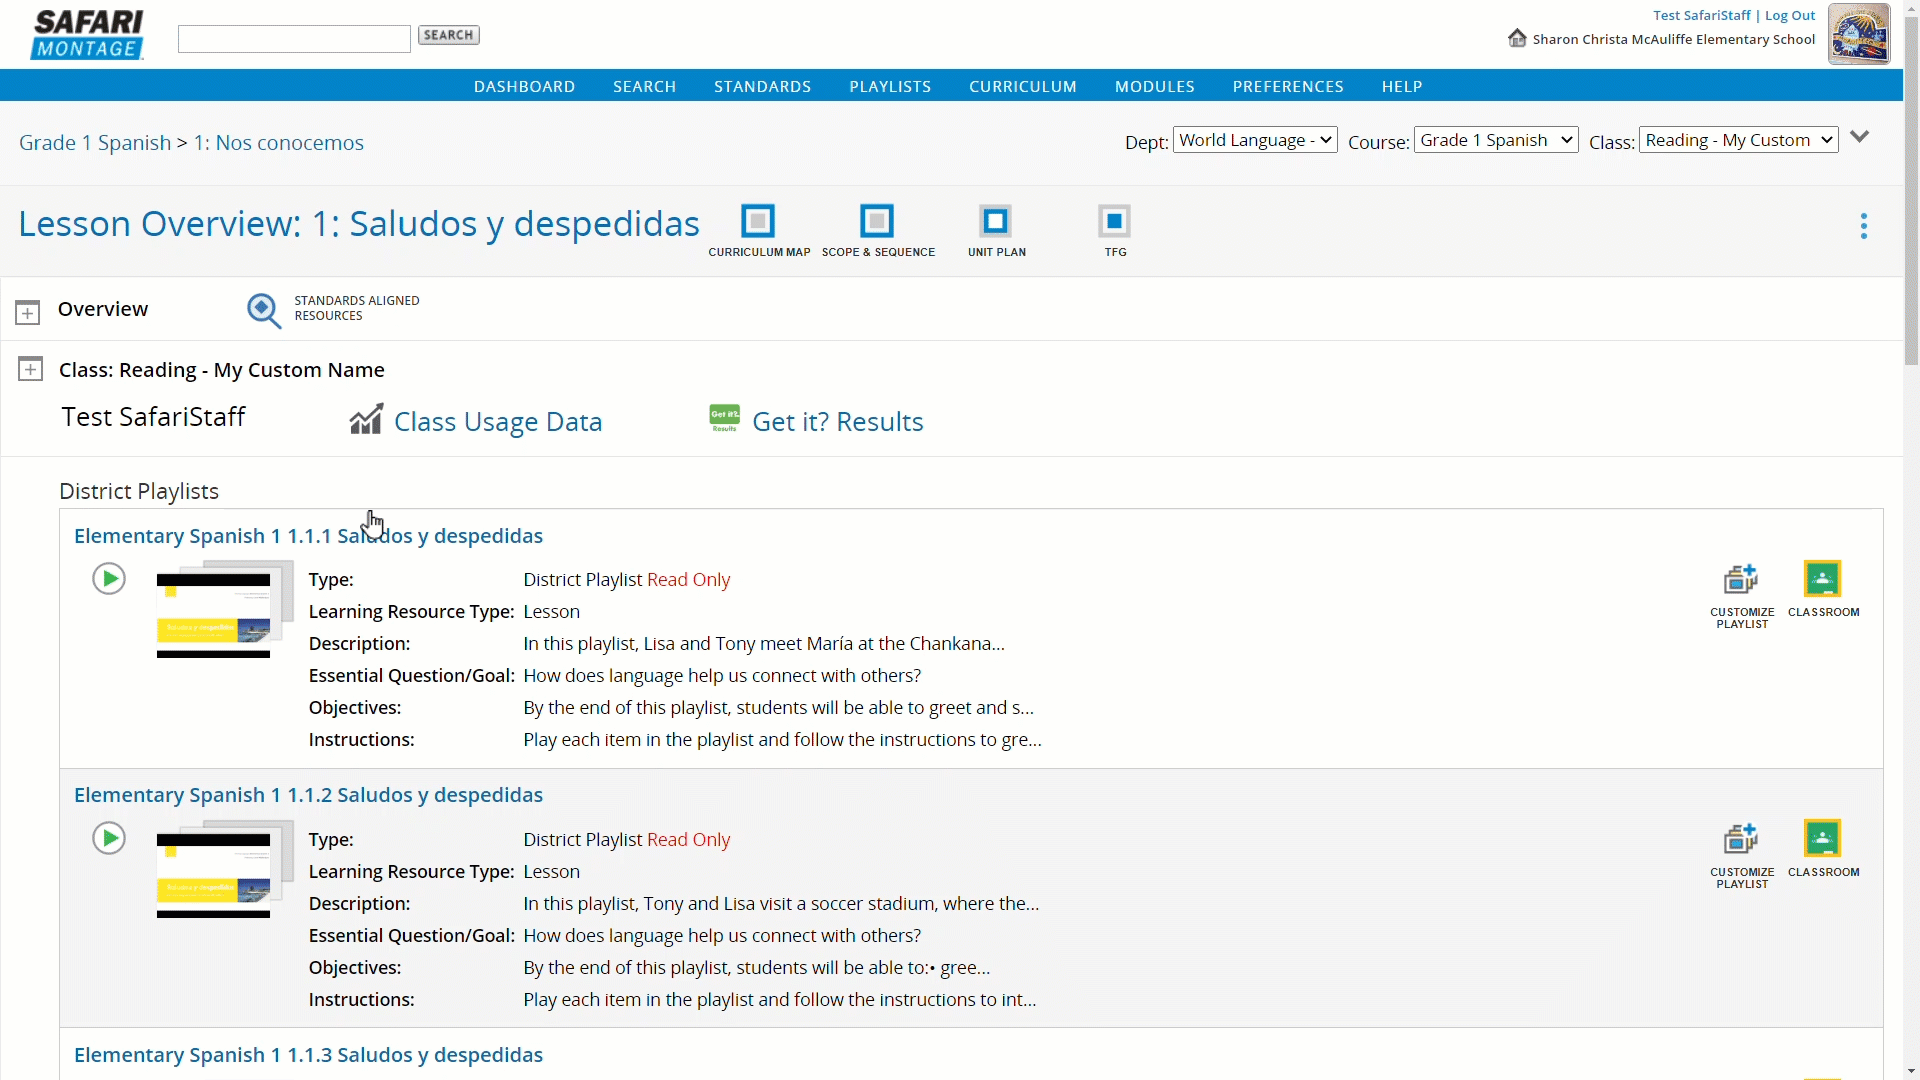Open the Curriculum Map icon
This screenshot has height=1080, width=1920.
pos(758,221)
